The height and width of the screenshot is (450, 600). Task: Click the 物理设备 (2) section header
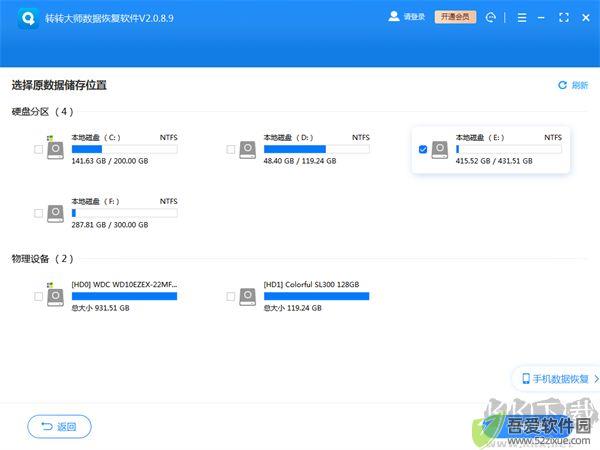coord(42,259)
